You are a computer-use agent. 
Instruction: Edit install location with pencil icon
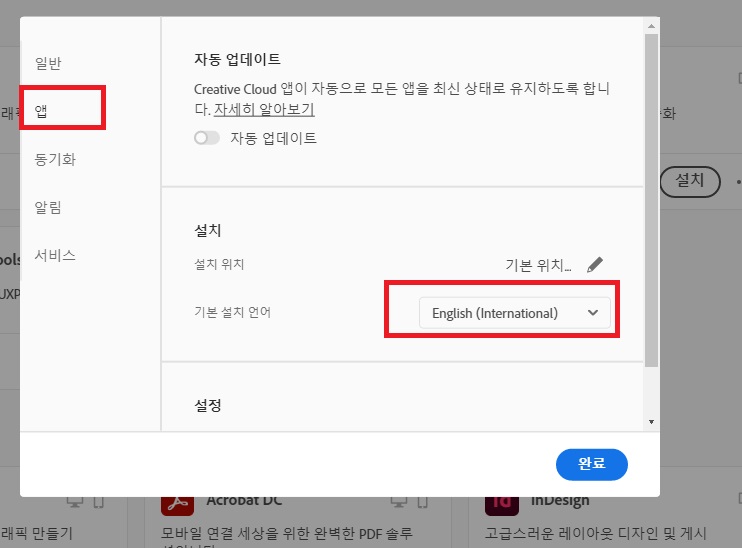click(595, 265)
